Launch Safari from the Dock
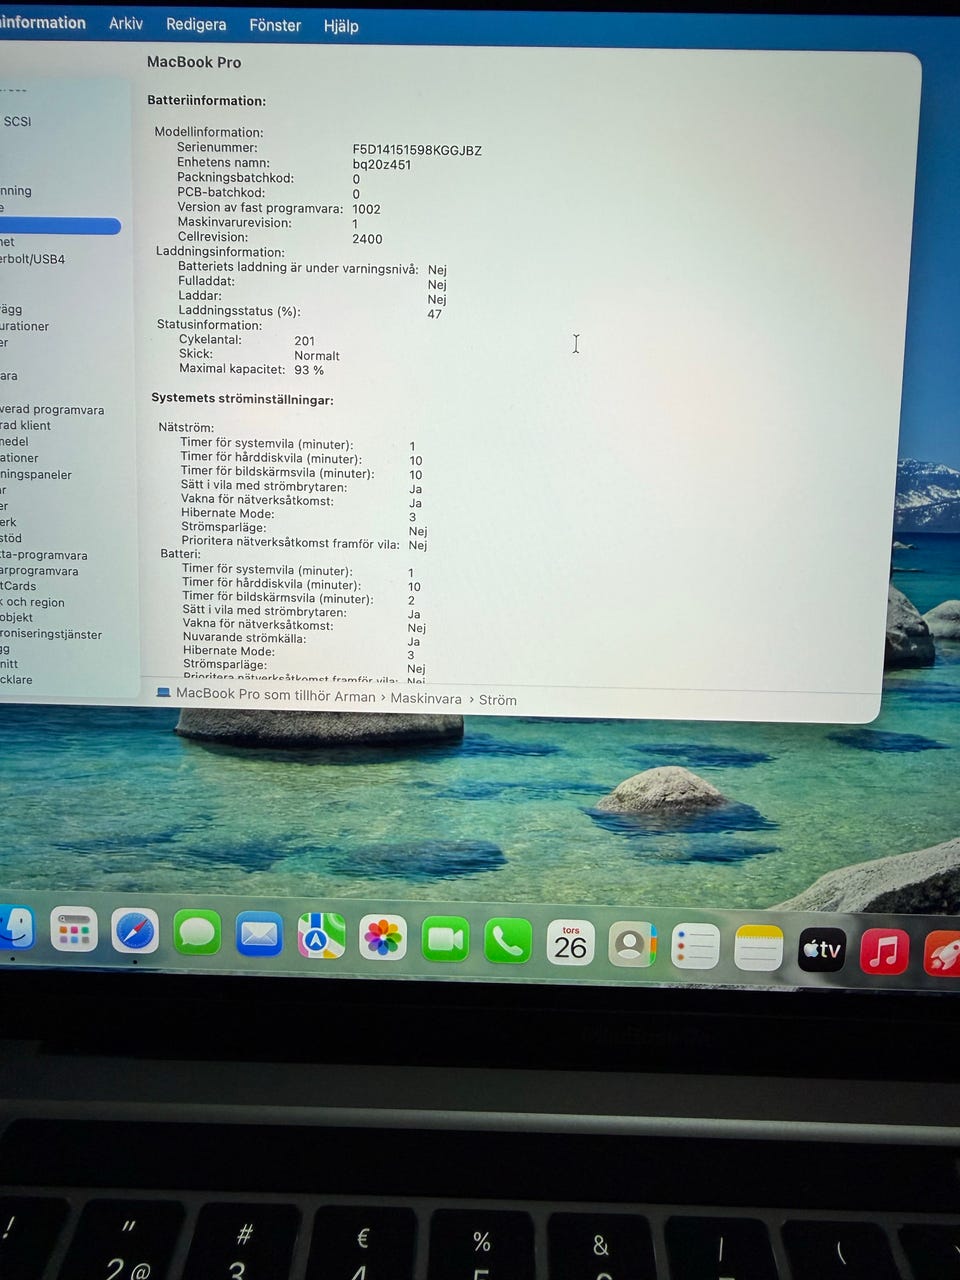 [135, 932]
